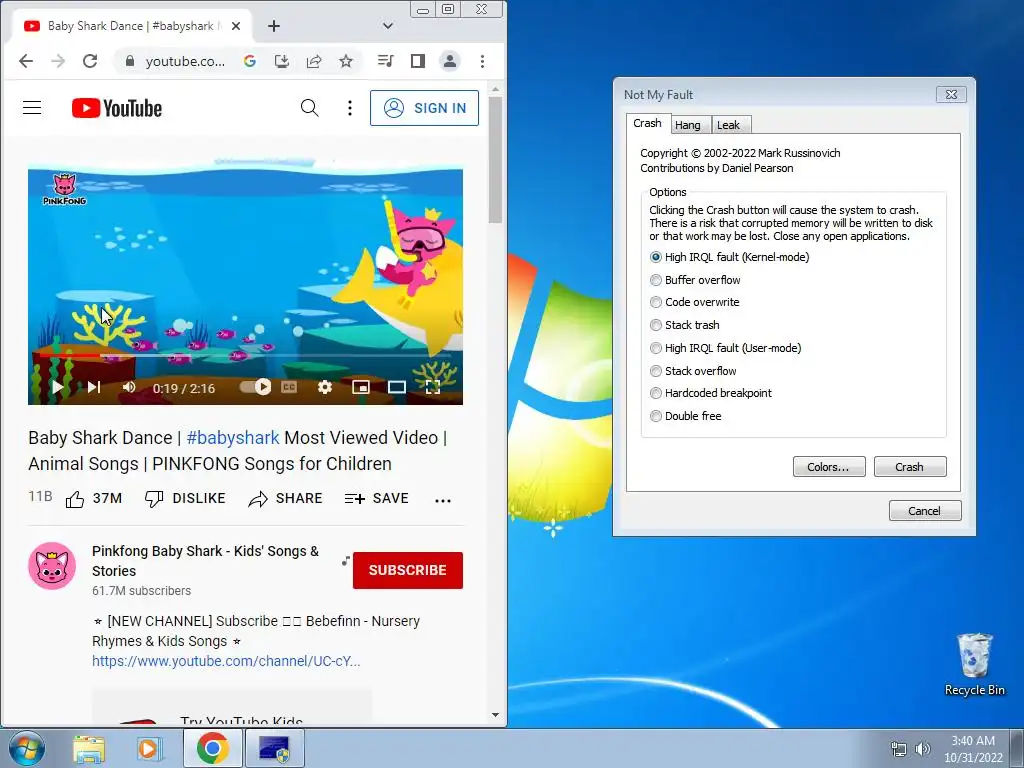
Task: Click the install app icon in address bar
Action: (281, 61)
